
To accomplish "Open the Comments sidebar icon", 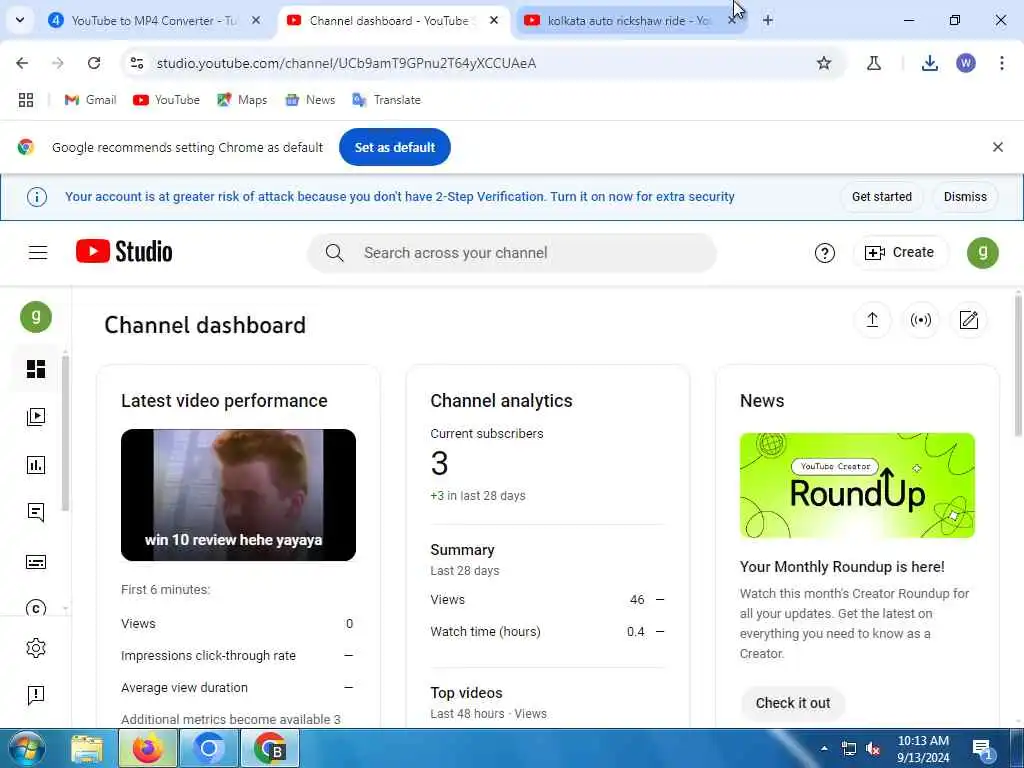I will click(36, 513).
